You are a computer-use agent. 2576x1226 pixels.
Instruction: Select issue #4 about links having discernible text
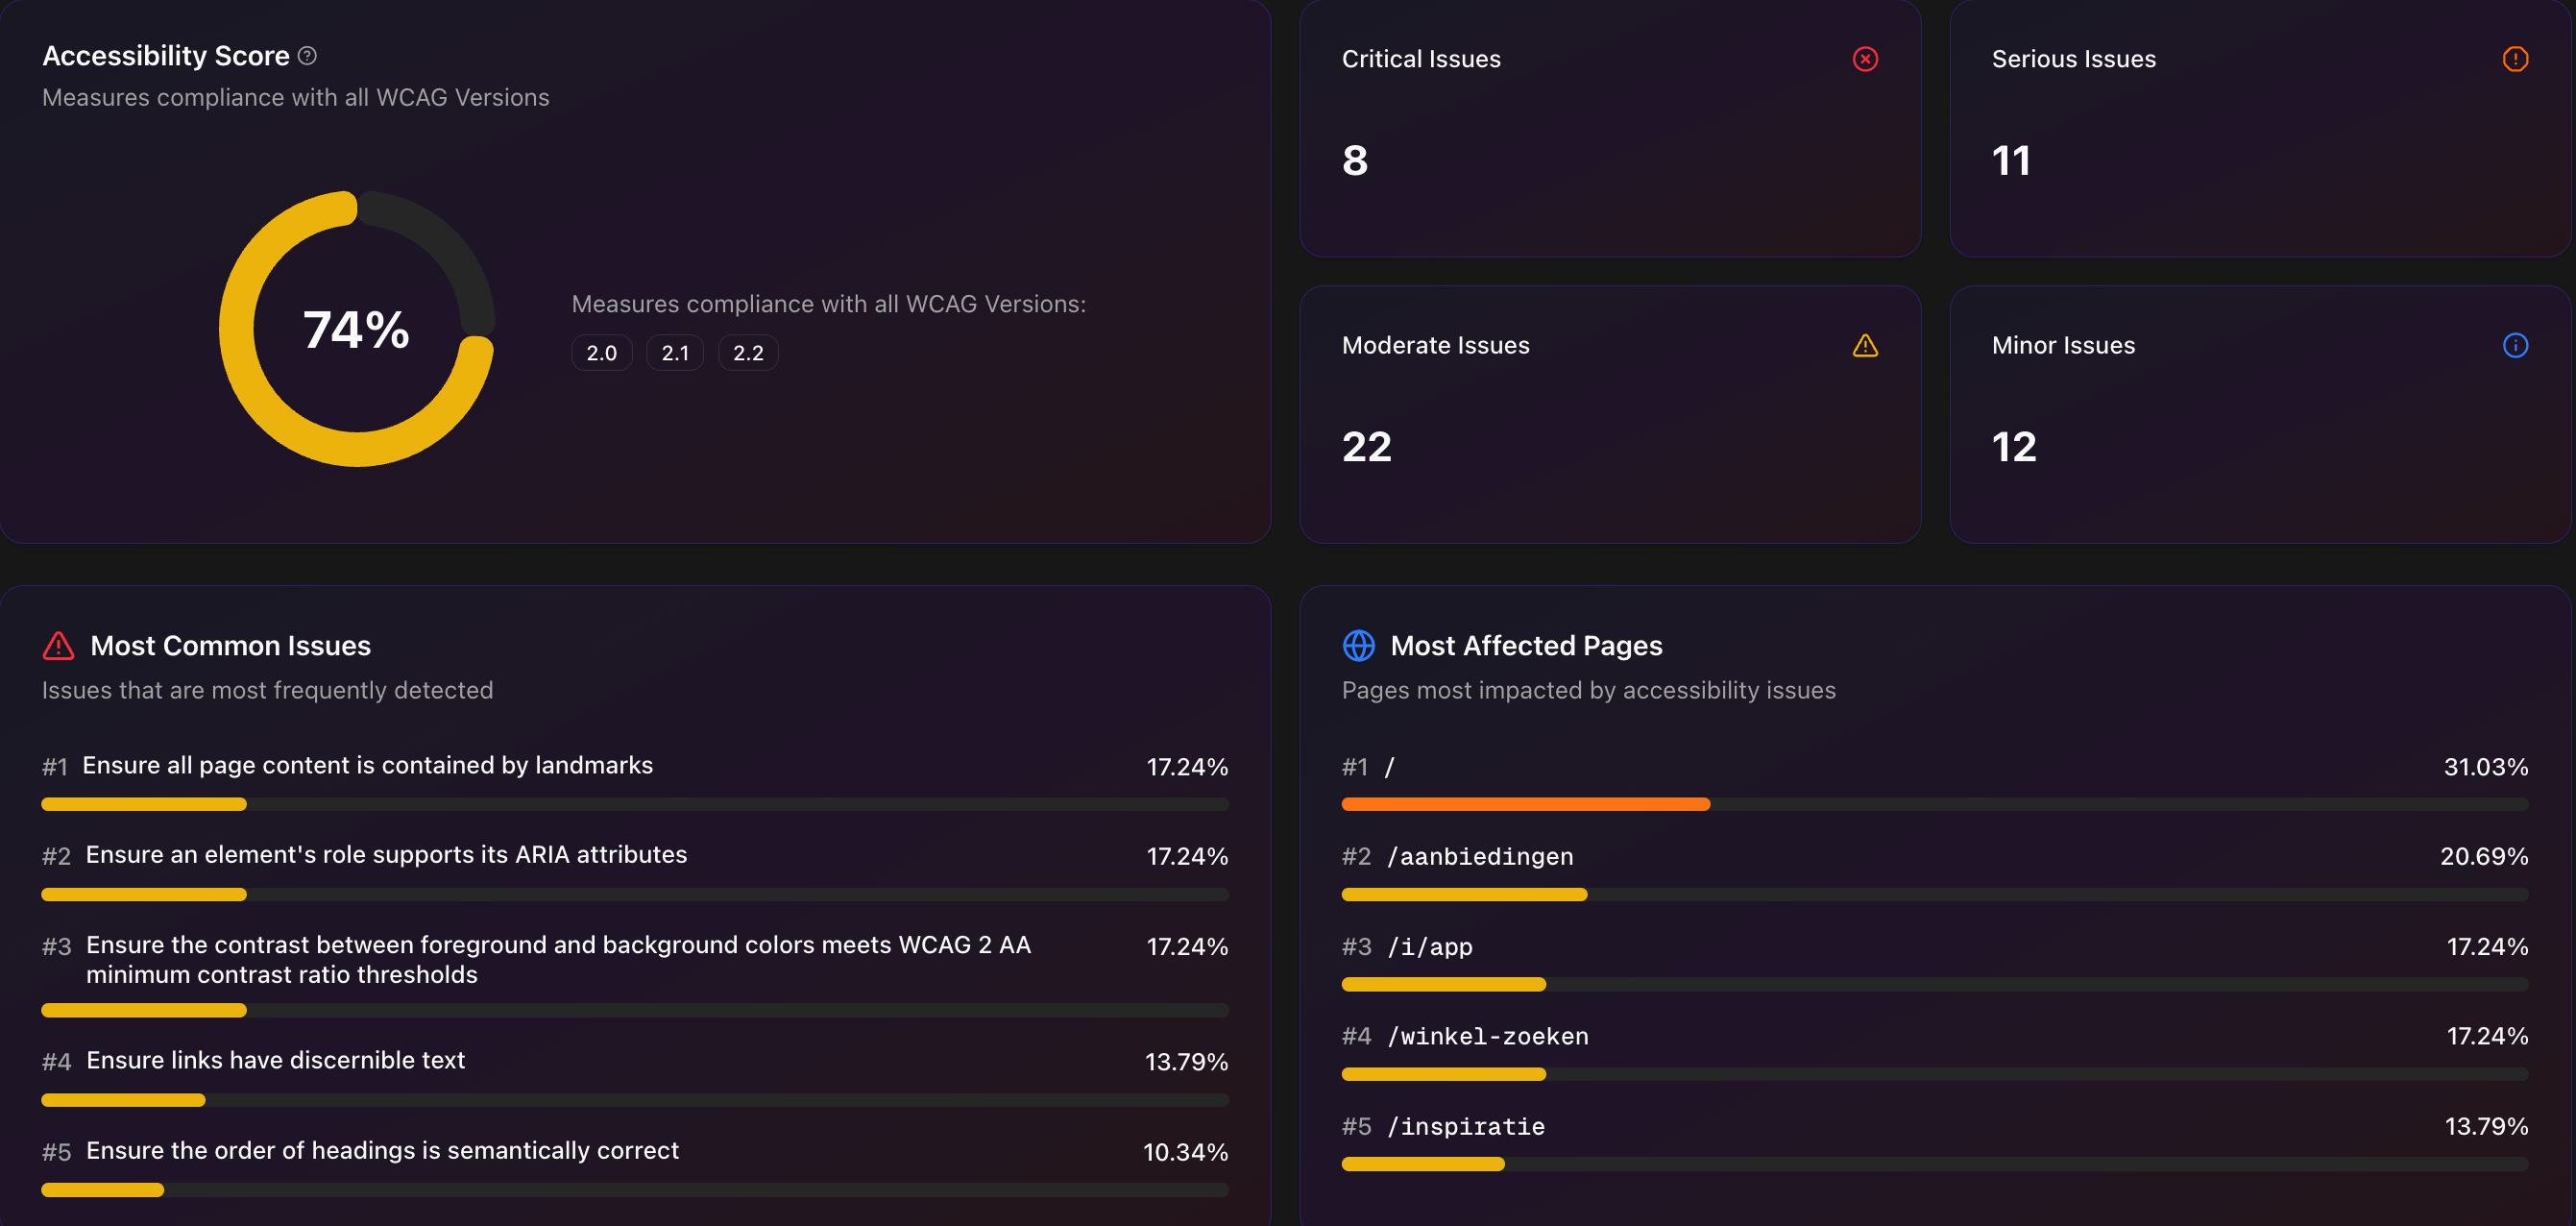pyautogui.click(x=276, y=1060)
